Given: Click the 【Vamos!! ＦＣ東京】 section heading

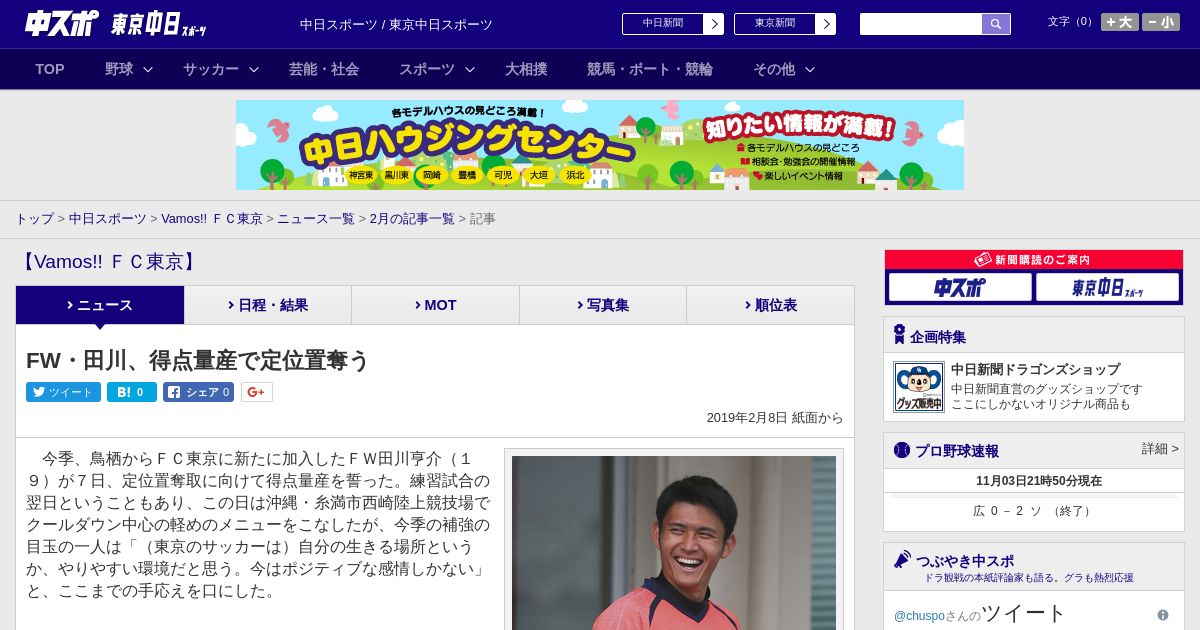Looking at the screenshot, I should [x=109, y=262].
